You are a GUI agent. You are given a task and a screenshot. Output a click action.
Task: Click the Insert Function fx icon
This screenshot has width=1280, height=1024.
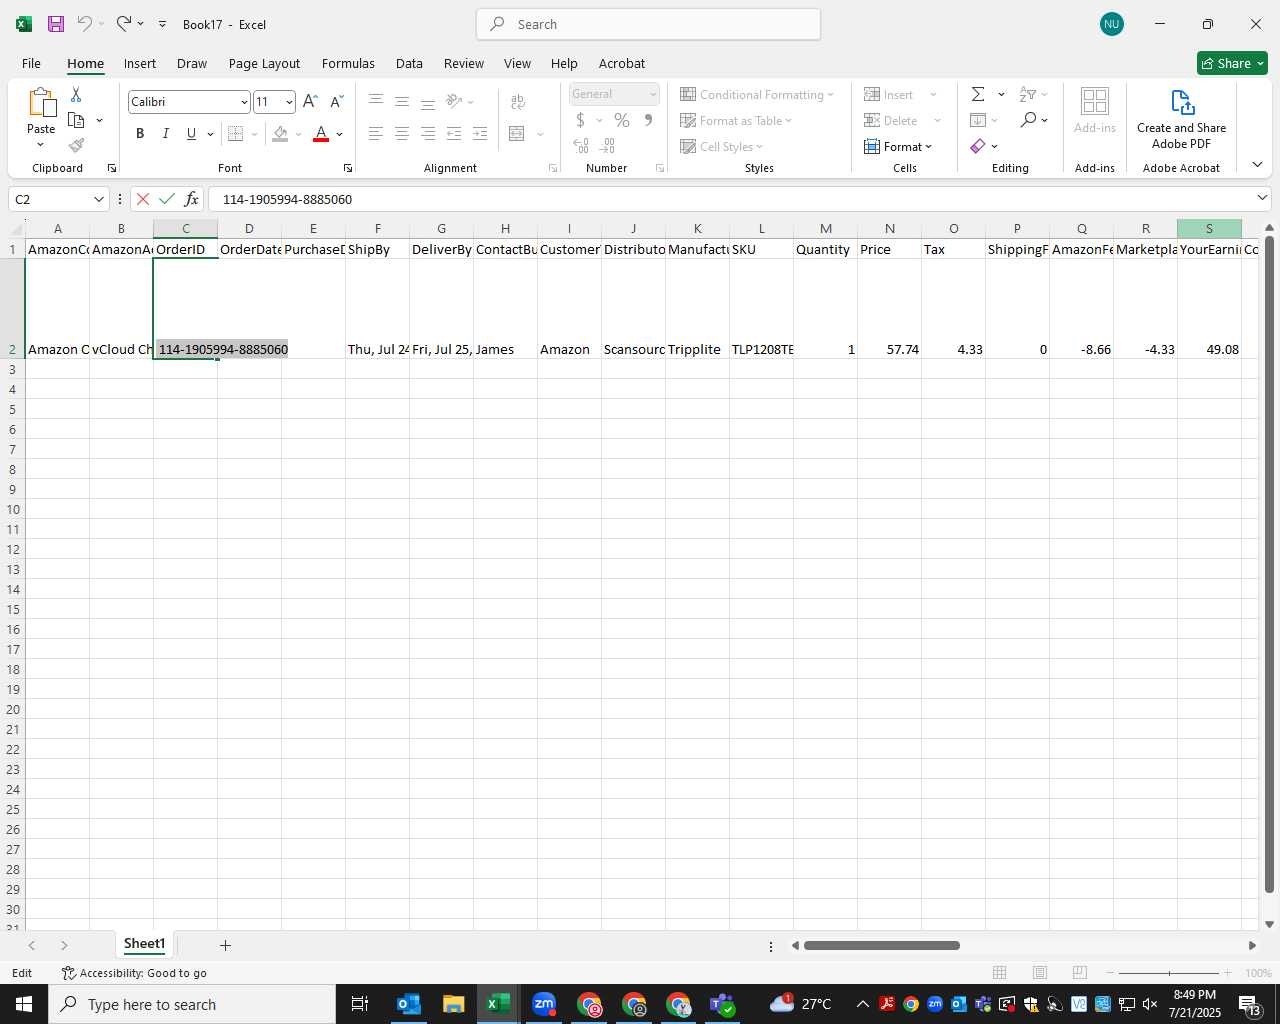pos(192,199)
